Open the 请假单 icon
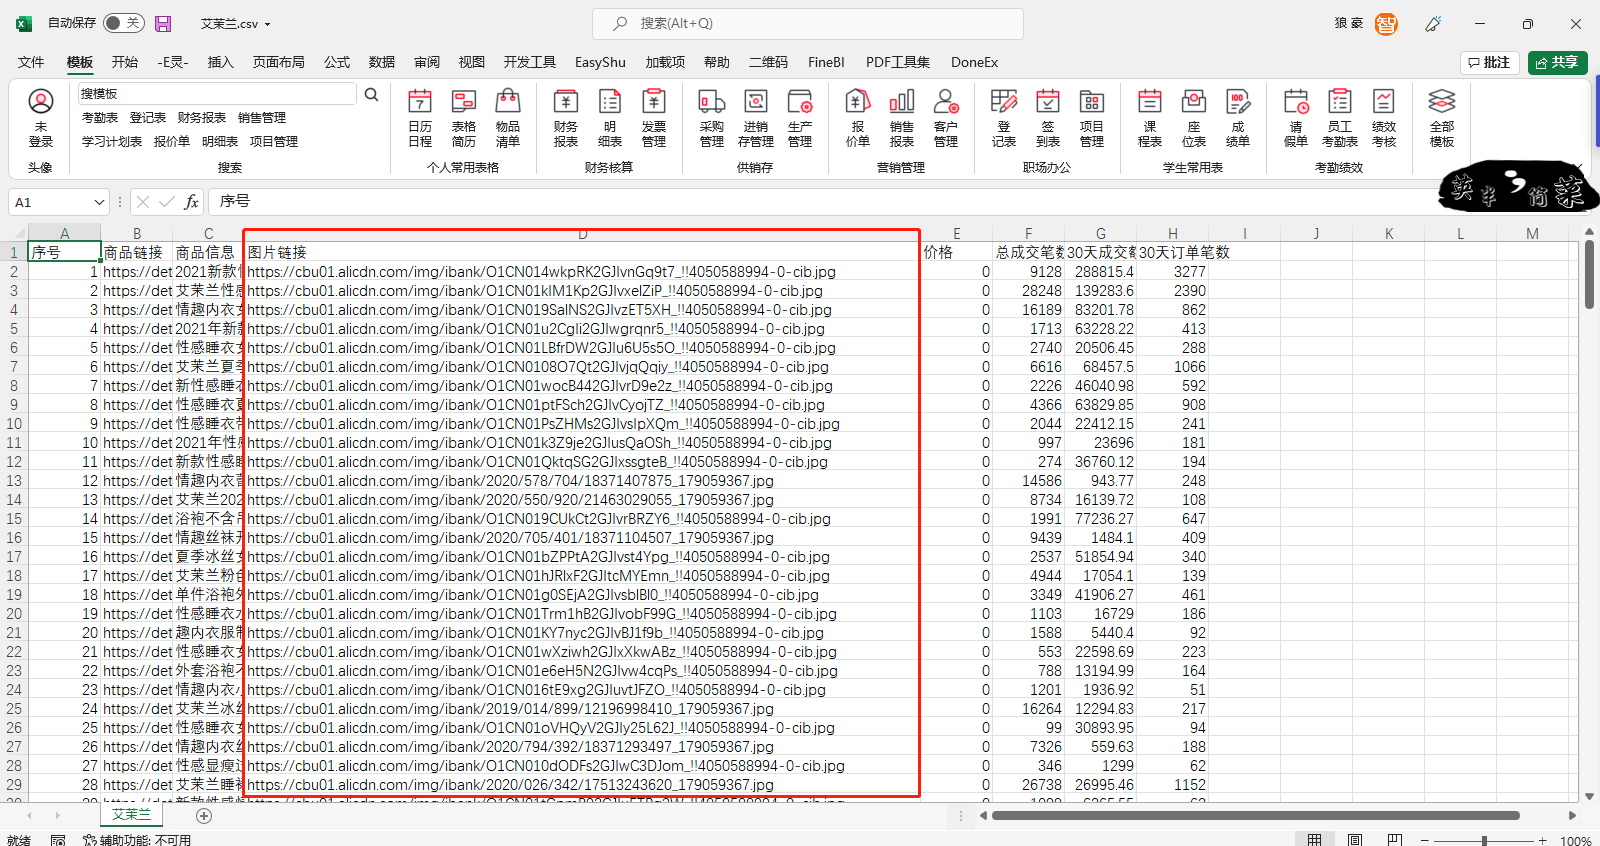The width and height of the screenshot is (1600, 846). (x=1296, y=118)
